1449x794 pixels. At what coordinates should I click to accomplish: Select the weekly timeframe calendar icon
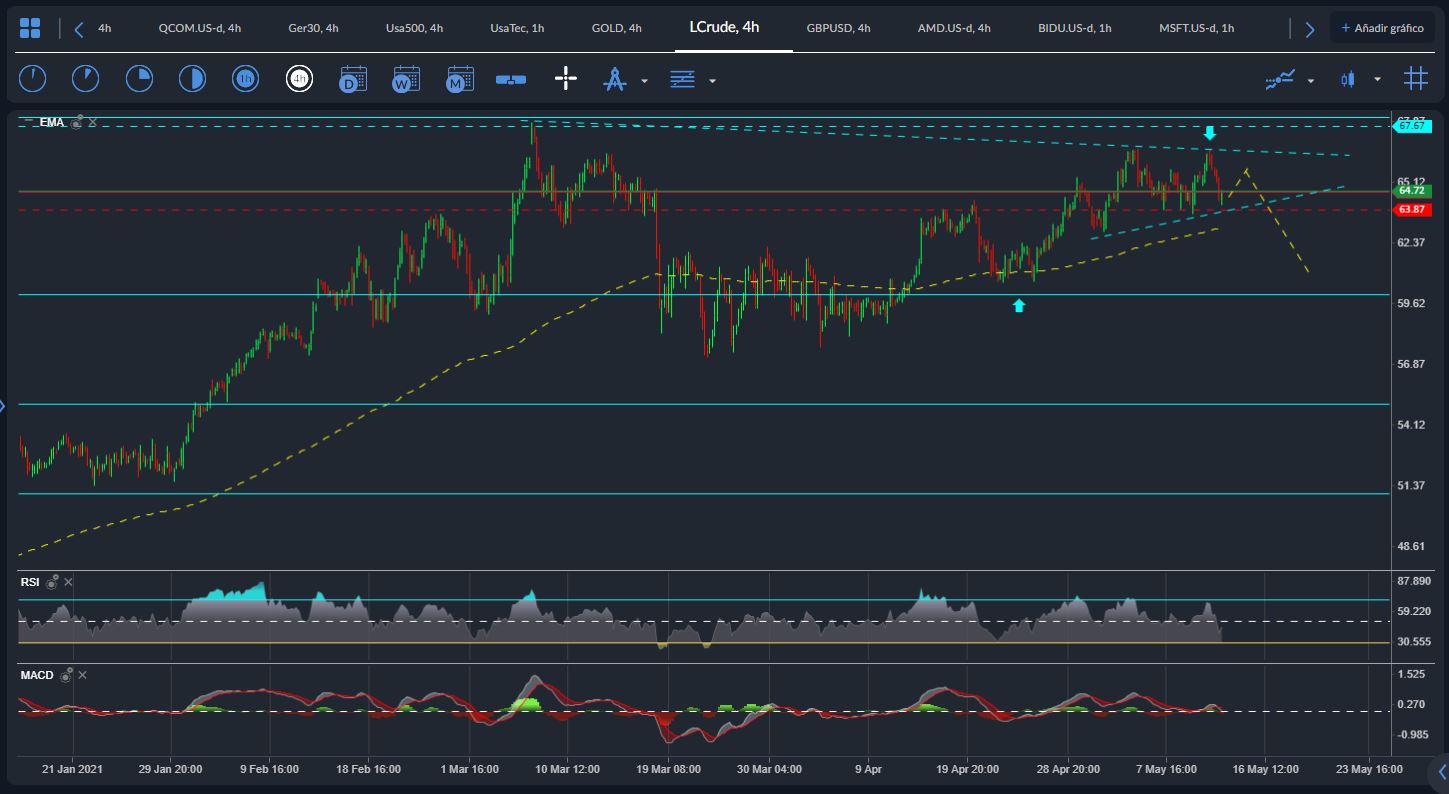point(406,79)
